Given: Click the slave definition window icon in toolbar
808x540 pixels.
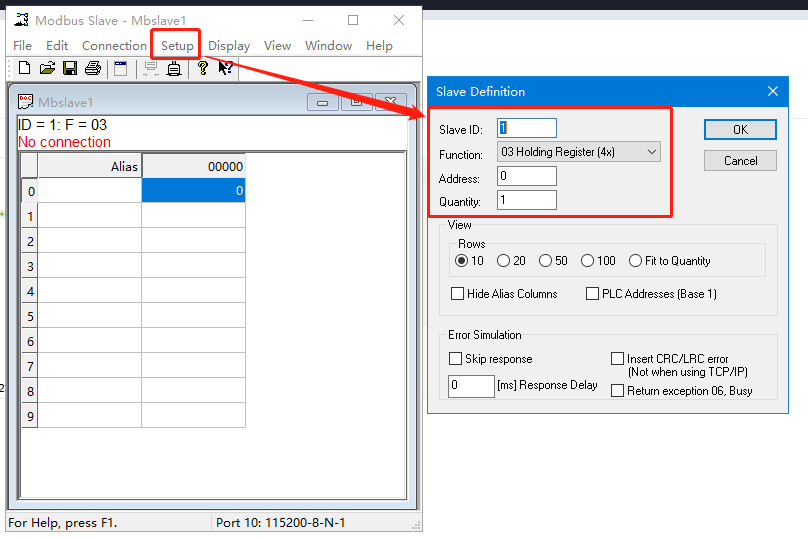Looking at the screenshot, I should (120, 68).
